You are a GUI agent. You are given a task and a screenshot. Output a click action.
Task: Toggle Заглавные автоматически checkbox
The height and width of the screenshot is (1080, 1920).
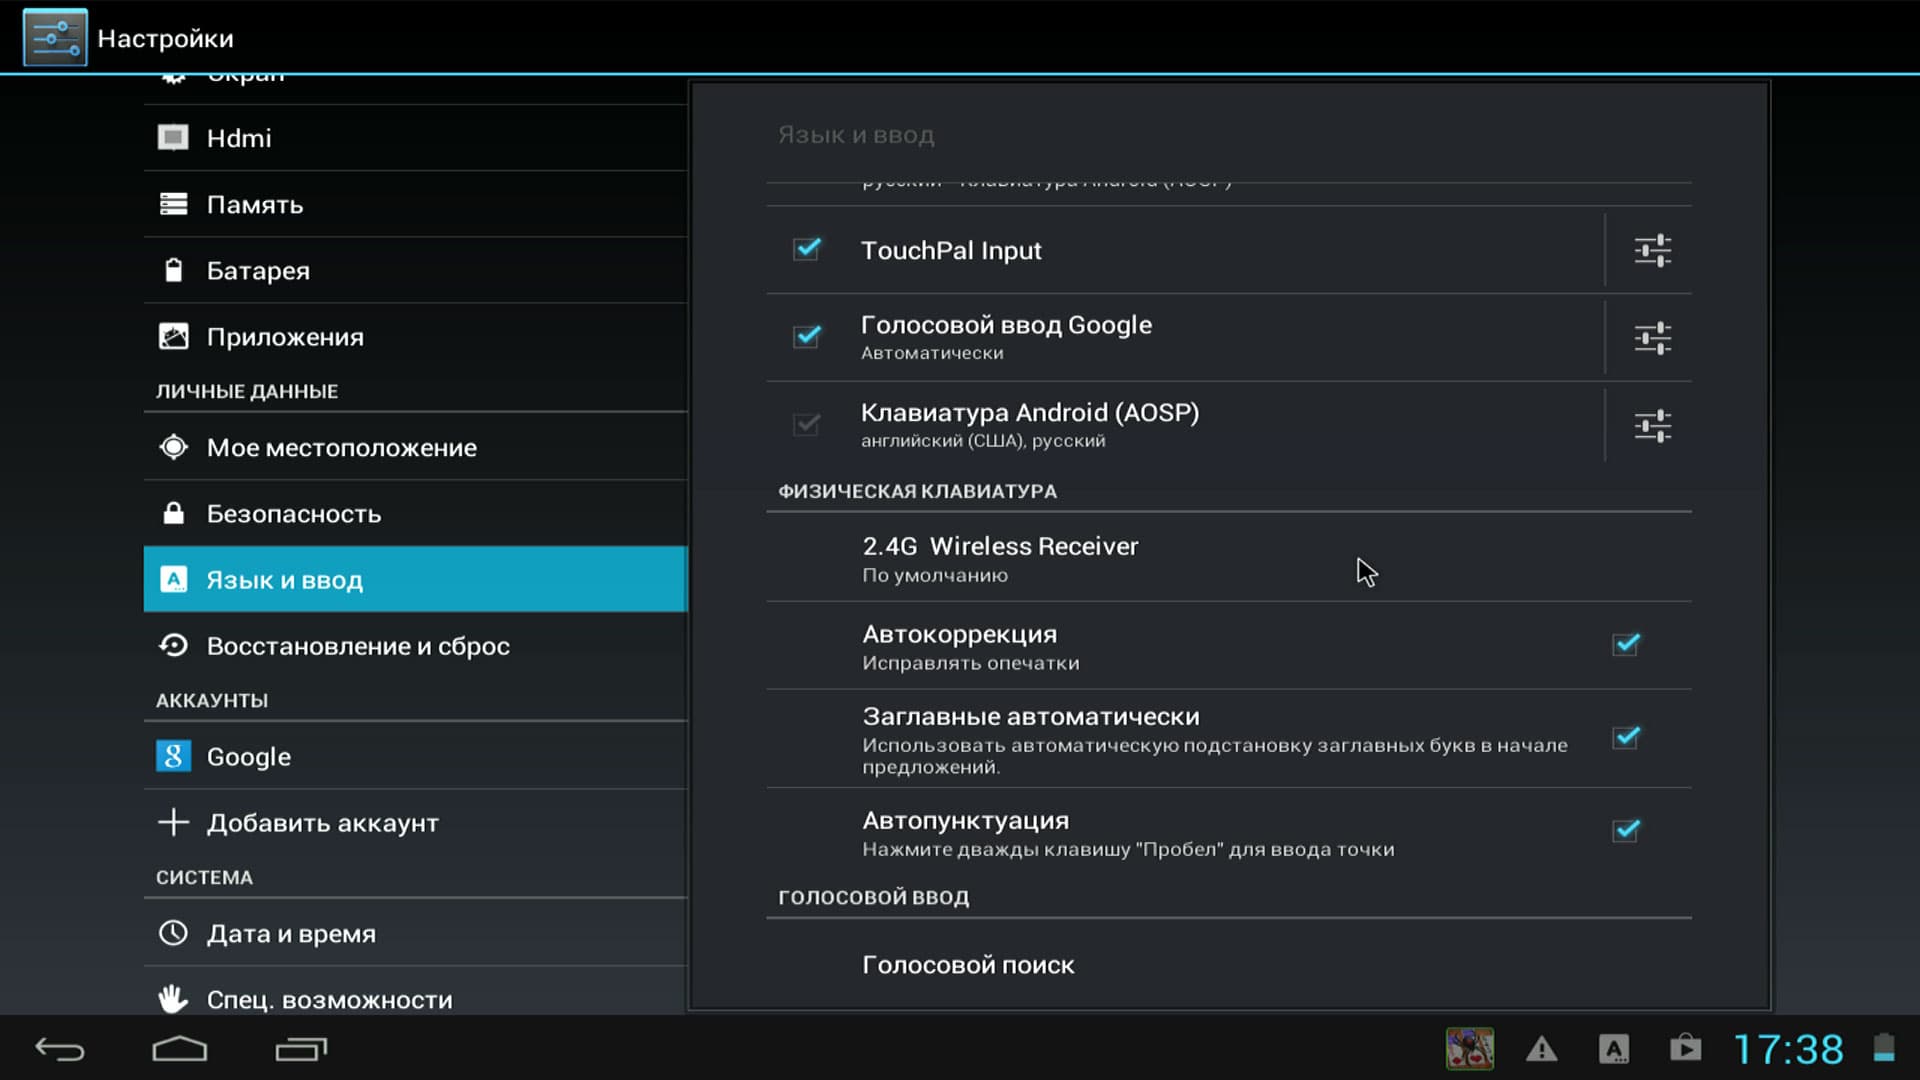point(1626,738)
